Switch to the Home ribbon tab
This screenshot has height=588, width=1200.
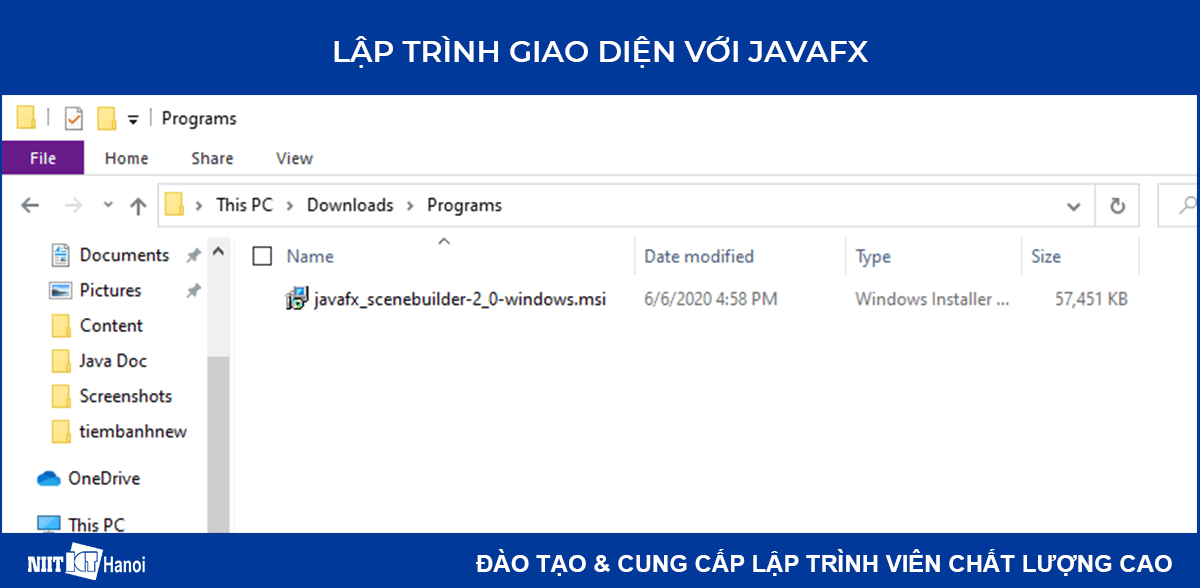pyautogui.click(x=126, y=158)
